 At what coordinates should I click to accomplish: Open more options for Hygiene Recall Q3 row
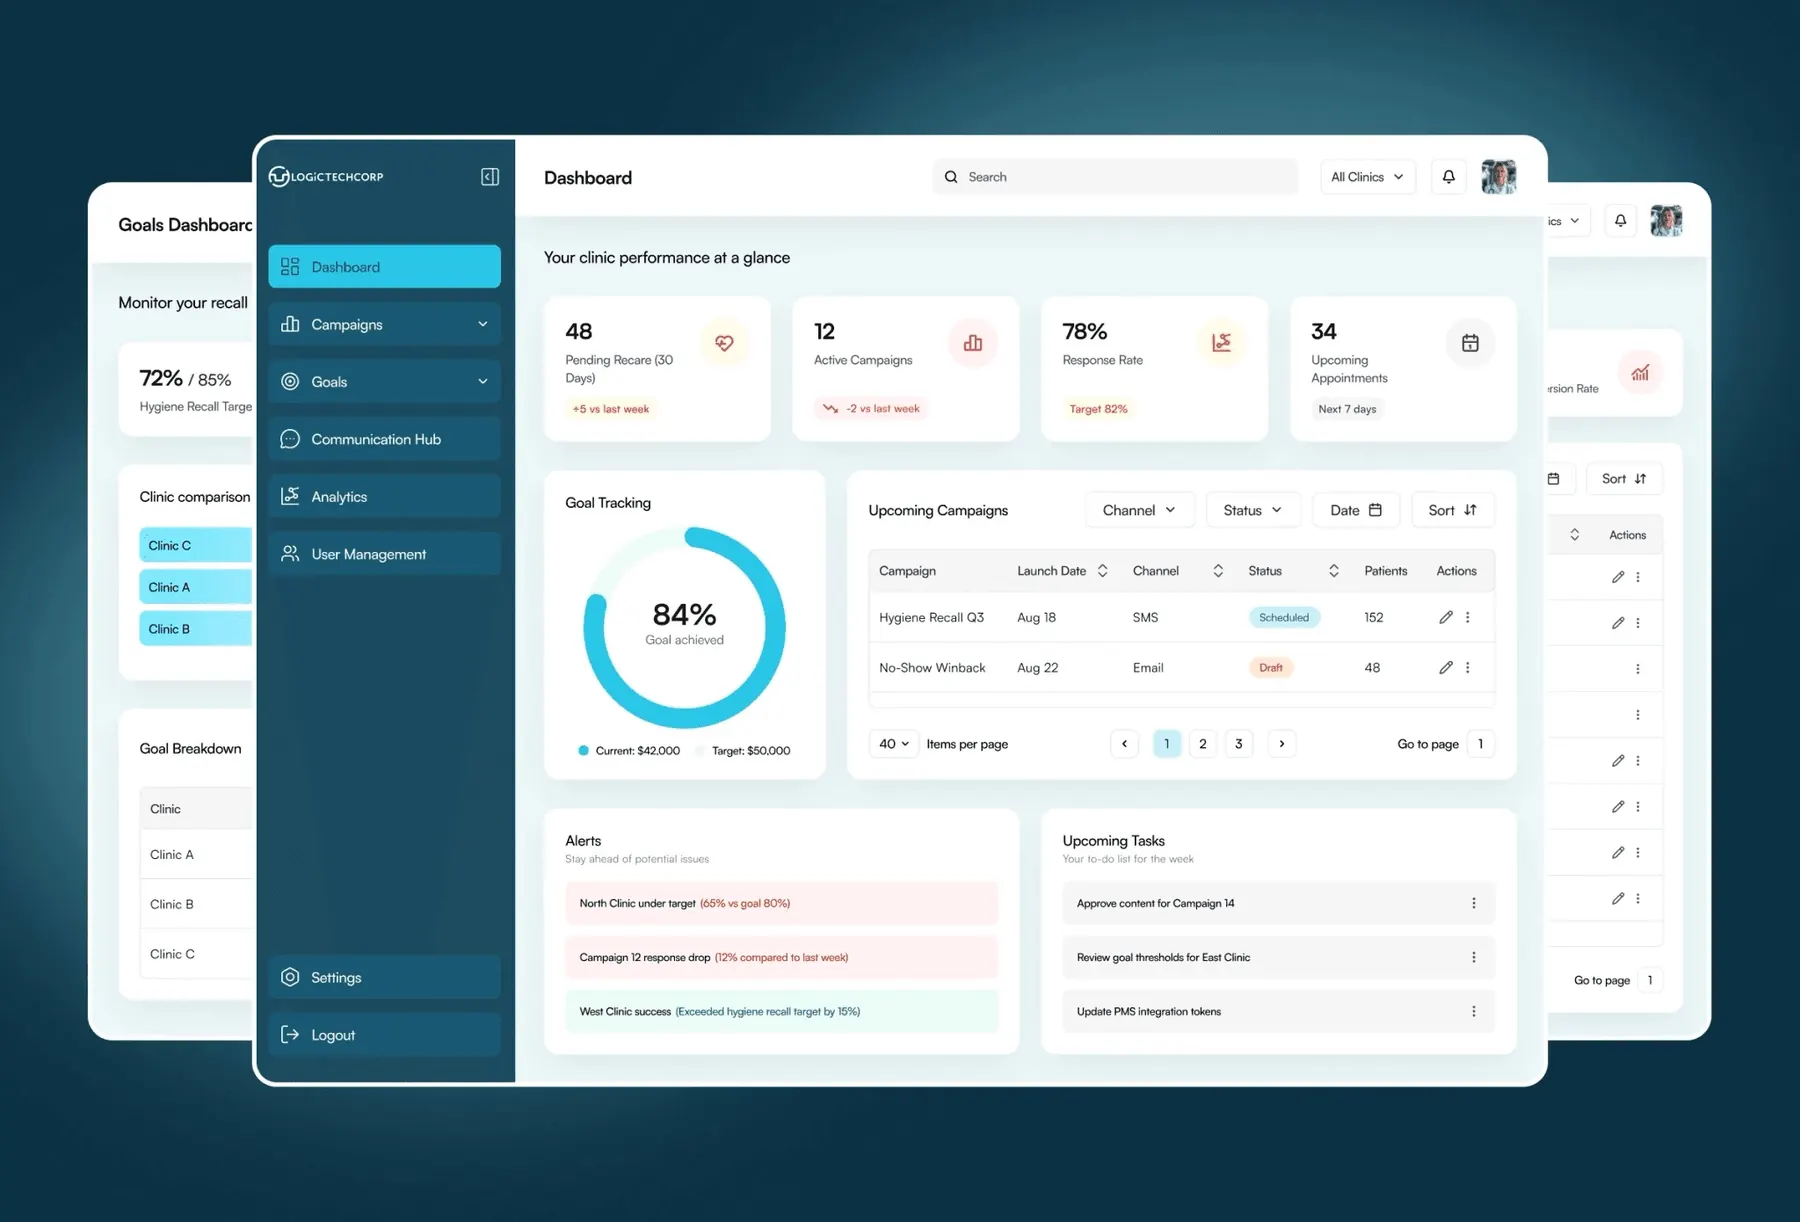click(1468, 618)
